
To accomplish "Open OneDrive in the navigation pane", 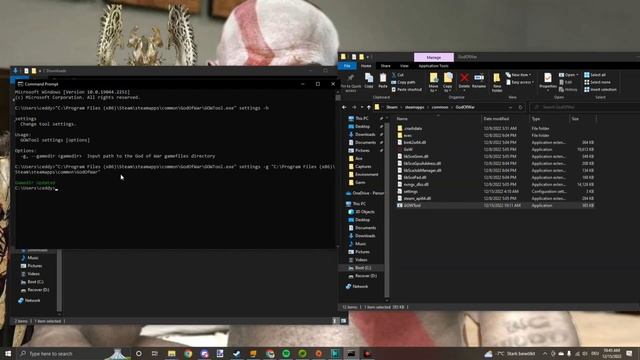I will (368, 193).
